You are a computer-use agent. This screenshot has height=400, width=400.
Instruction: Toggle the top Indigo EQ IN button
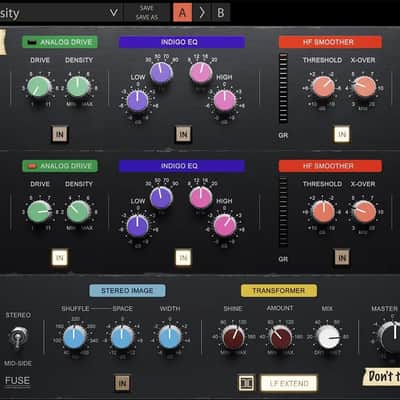[183, 134]
